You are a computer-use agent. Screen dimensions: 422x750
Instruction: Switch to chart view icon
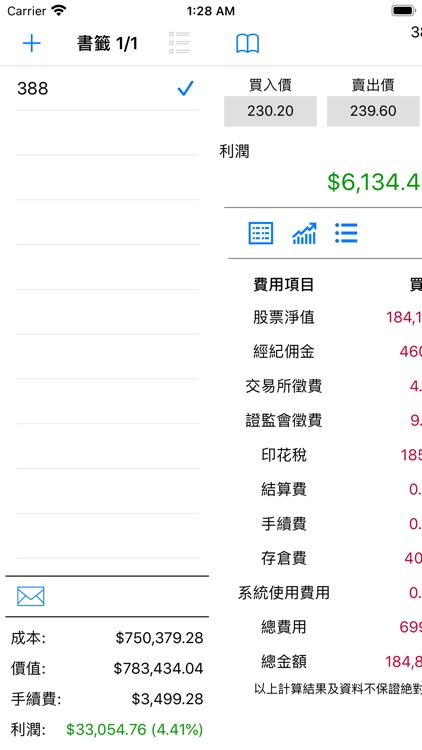(x=304, y=233)
